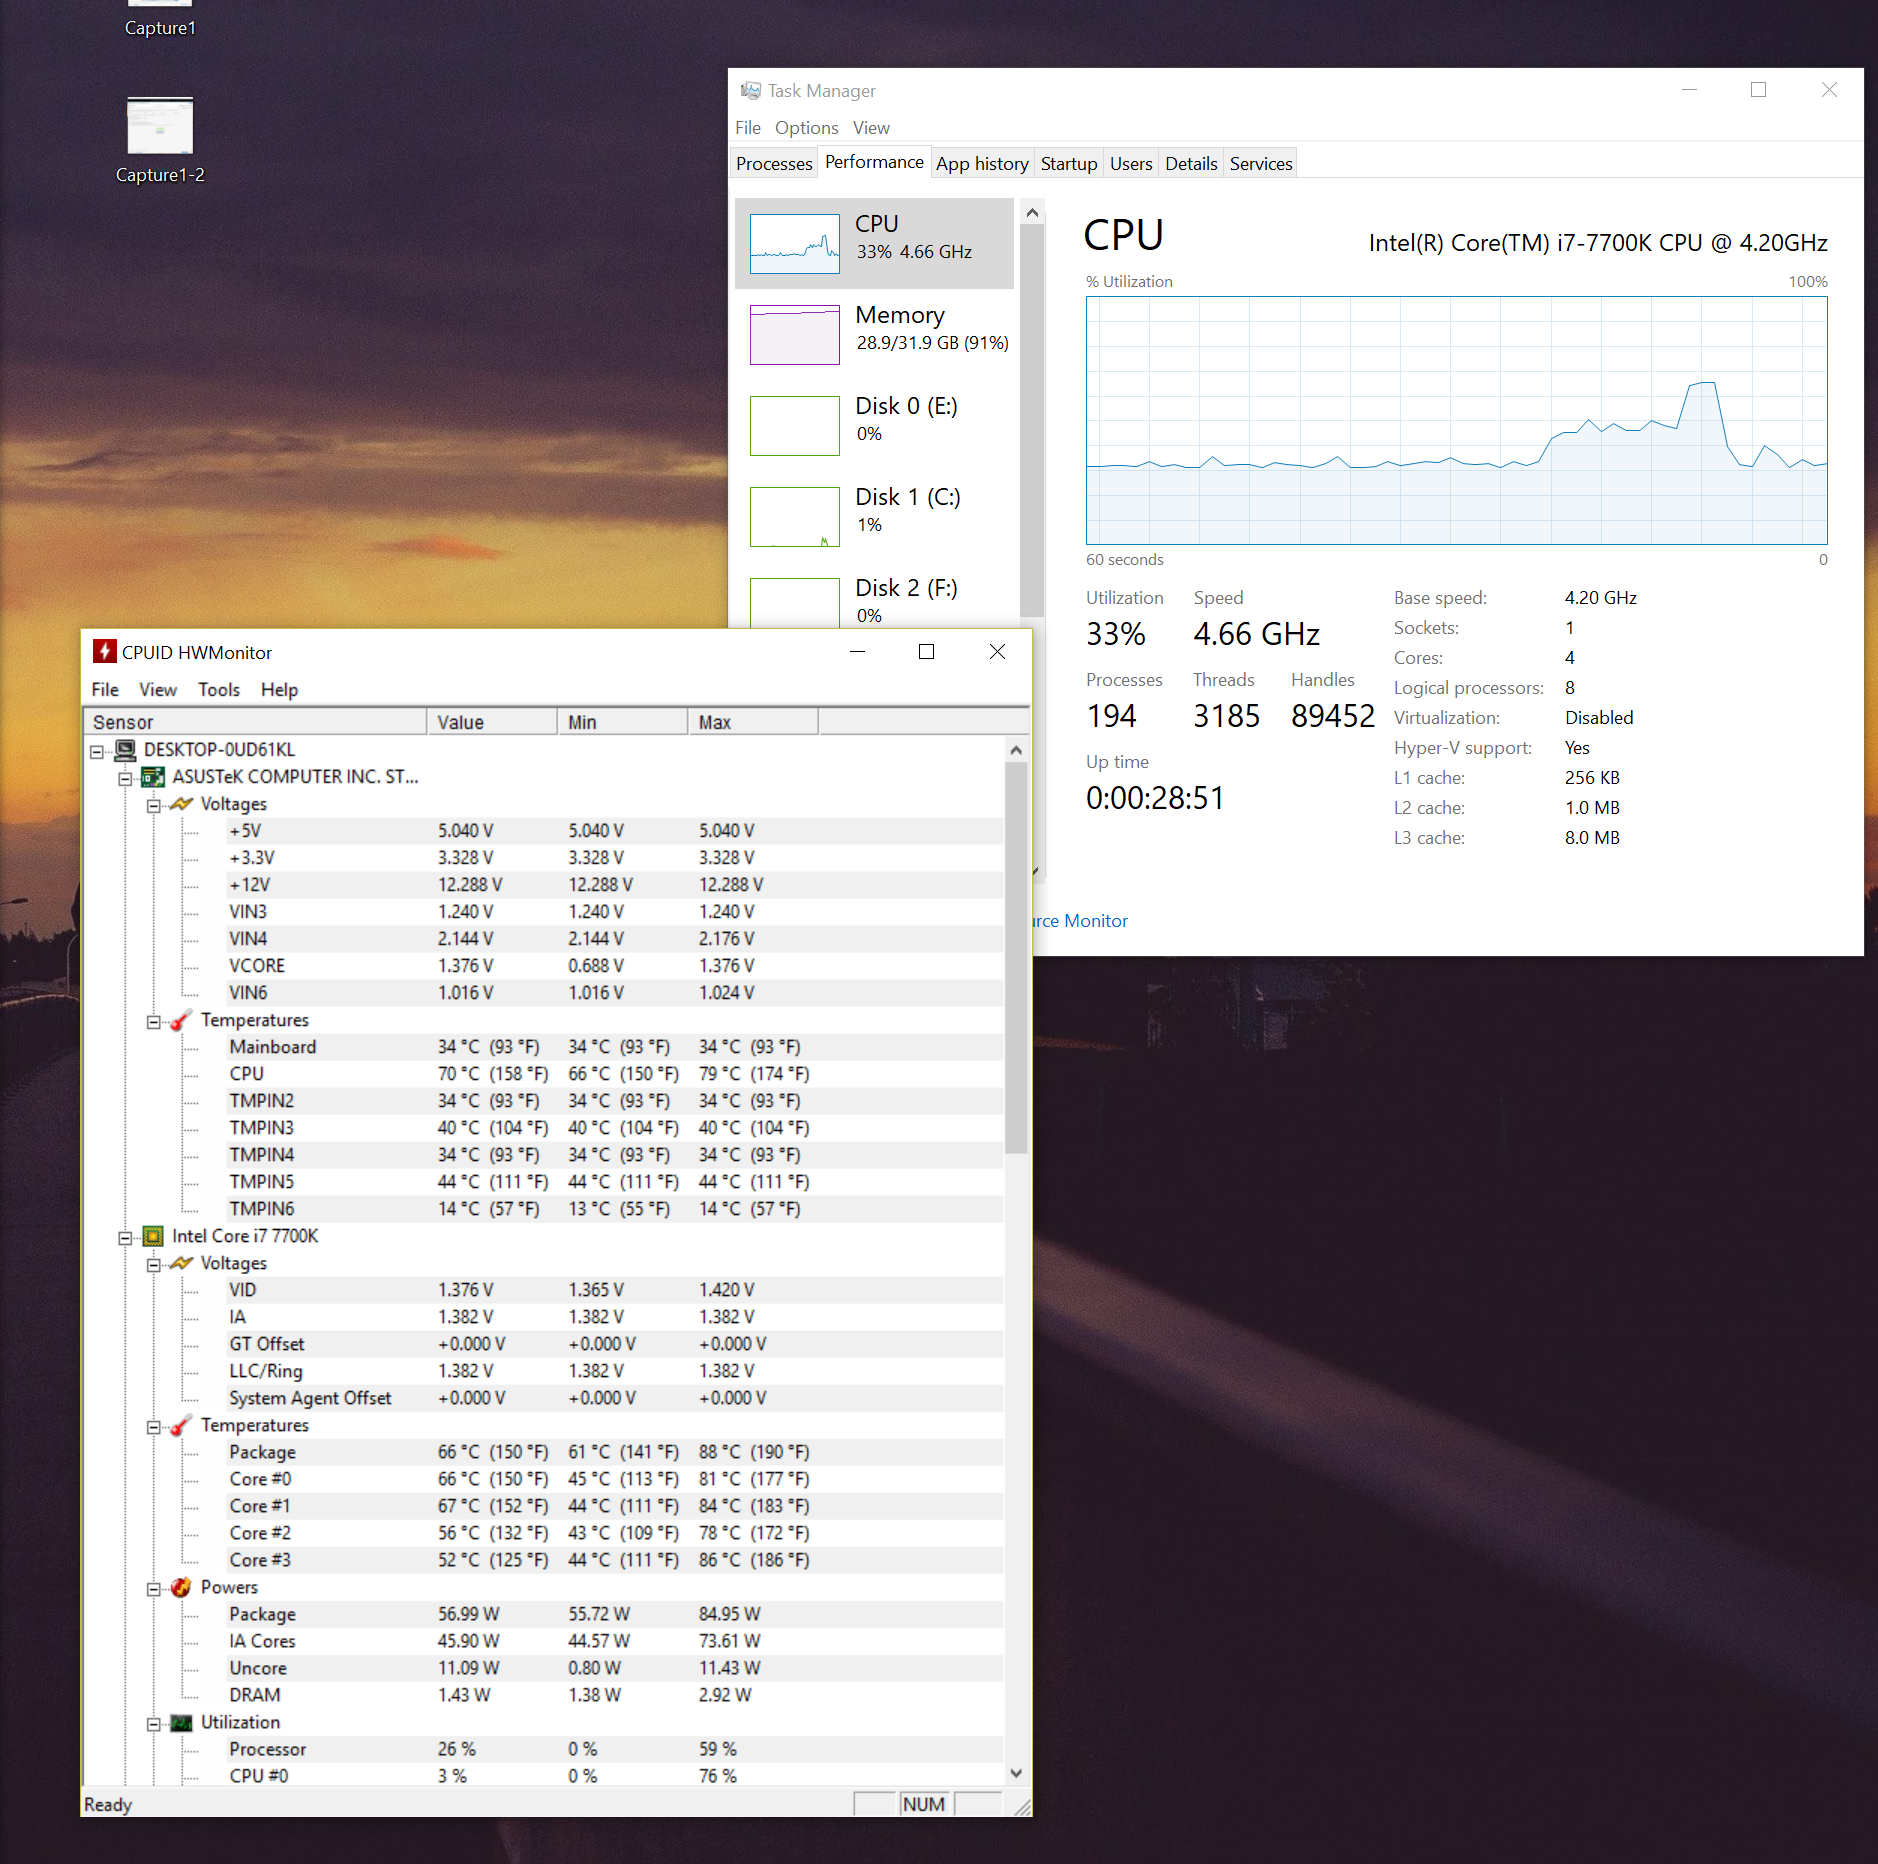Collapse the motherboard Voltages node
The height and width of the screenshot is (1864, 1878).
coord(153,805)
